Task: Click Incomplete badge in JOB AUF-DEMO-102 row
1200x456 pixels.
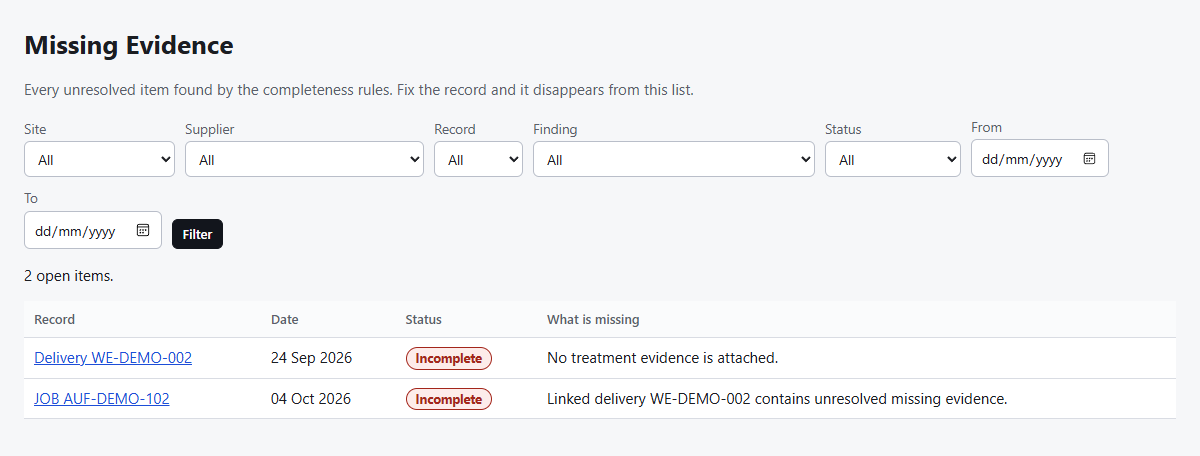Action: tap(449, 399)
